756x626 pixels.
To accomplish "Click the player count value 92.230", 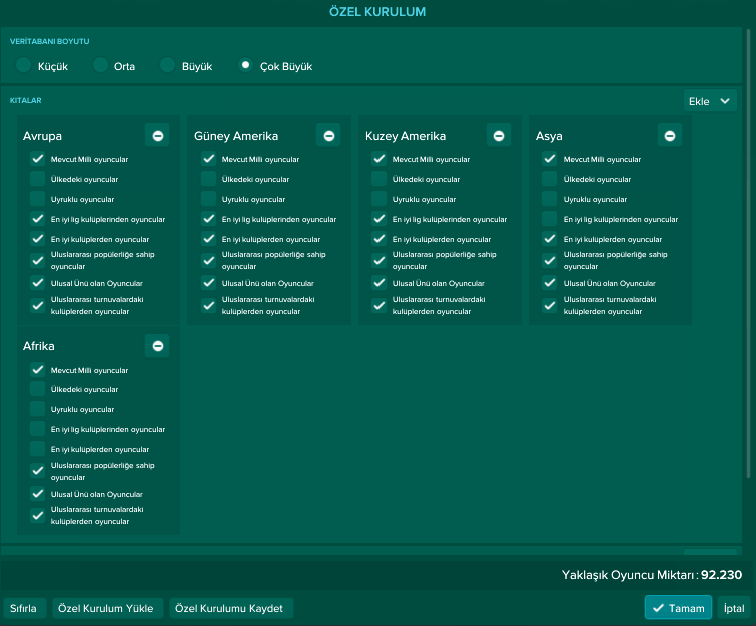I will coord(721,575).
